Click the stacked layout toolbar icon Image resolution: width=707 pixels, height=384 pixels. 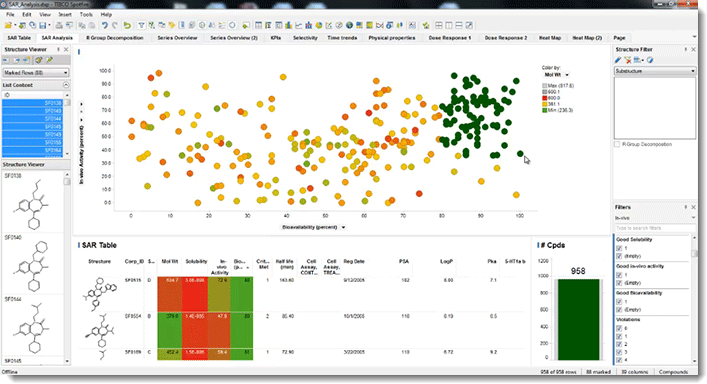pos(459,25)
